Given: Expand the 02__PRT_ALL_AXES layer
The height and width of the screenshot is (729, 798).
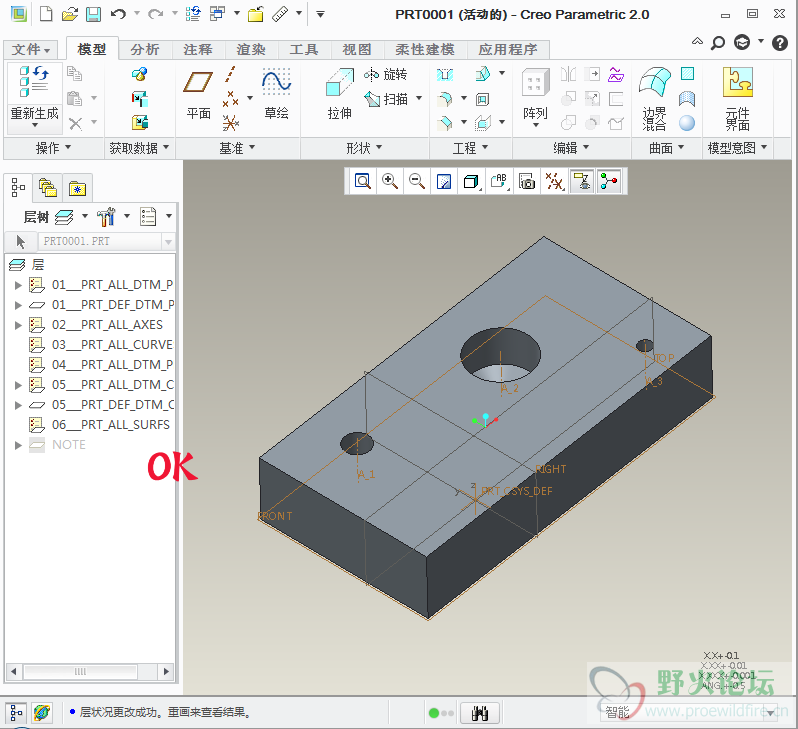Looking at the screenshot, I should coord(18,325).
